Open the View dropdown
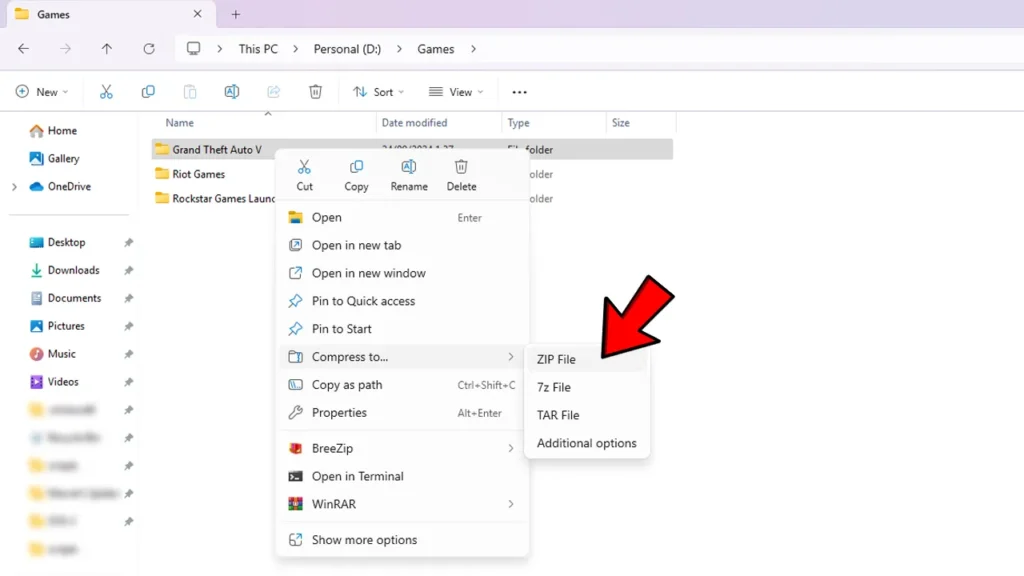The width and height of the screenshot is (1024, 576). 455,91
